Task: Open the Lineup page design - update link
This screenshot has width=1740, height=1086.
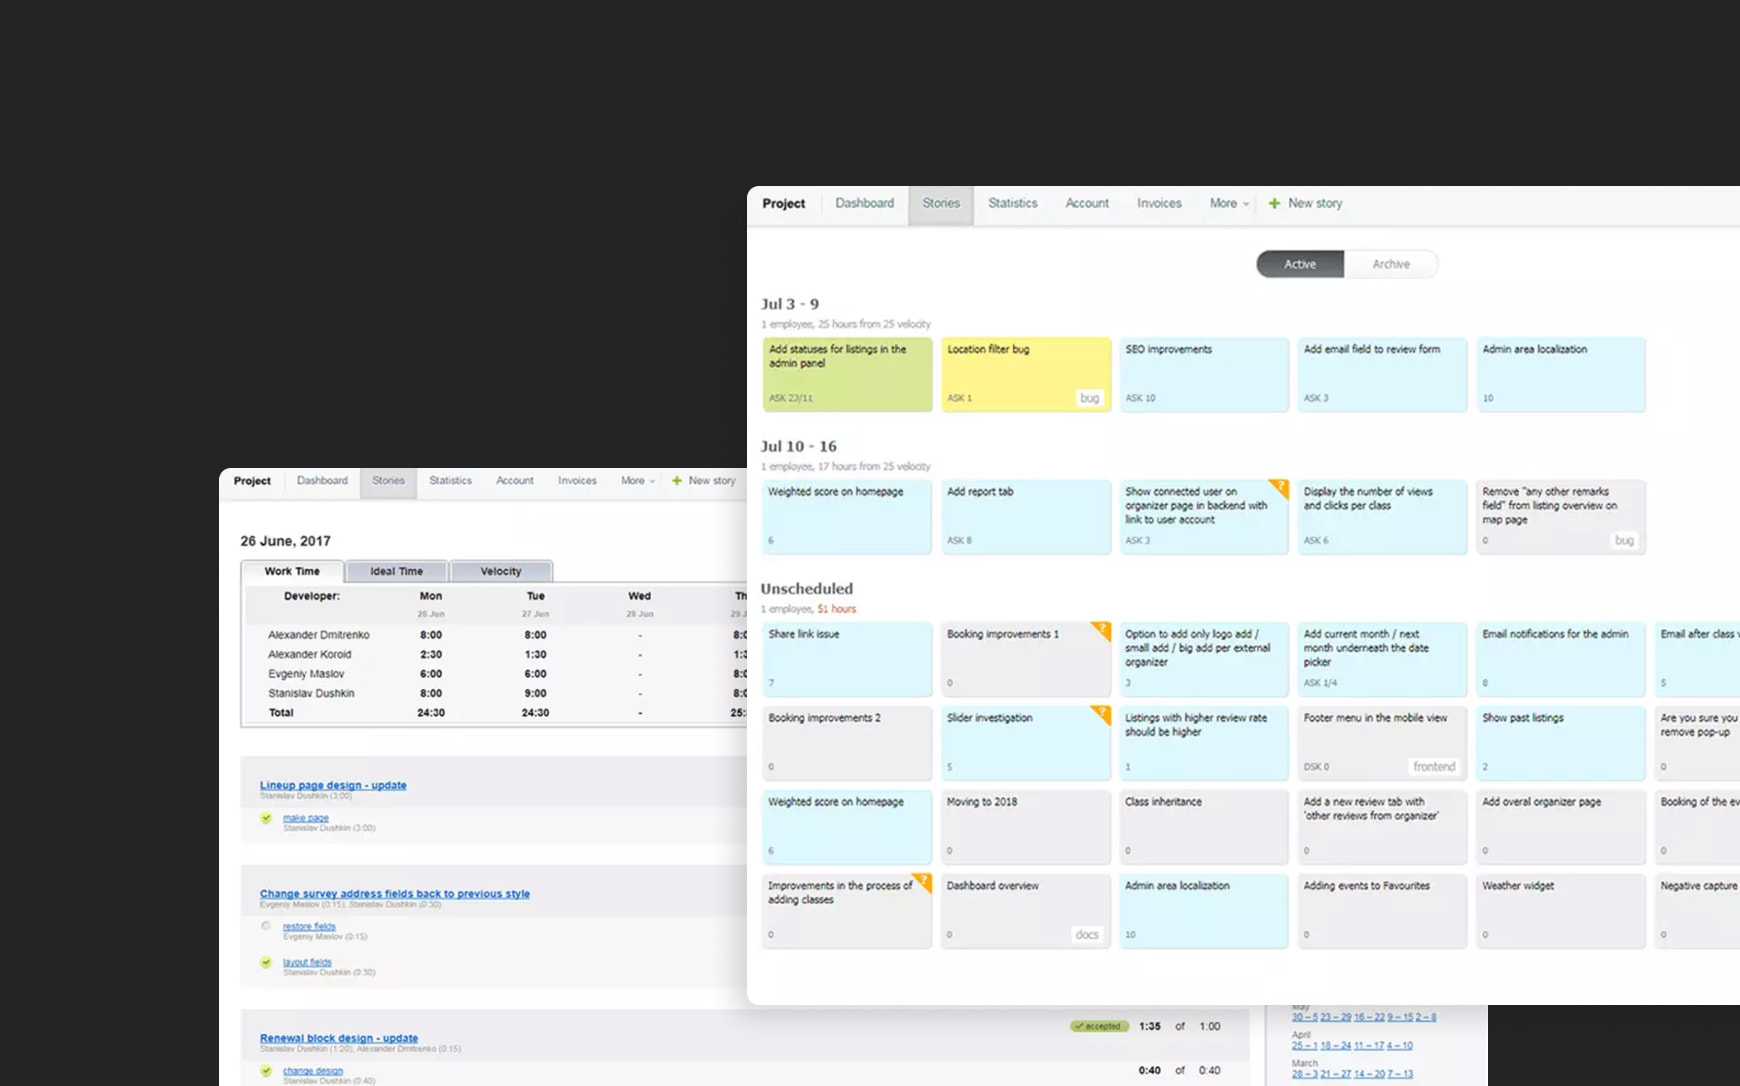Action: click(333, 785)
